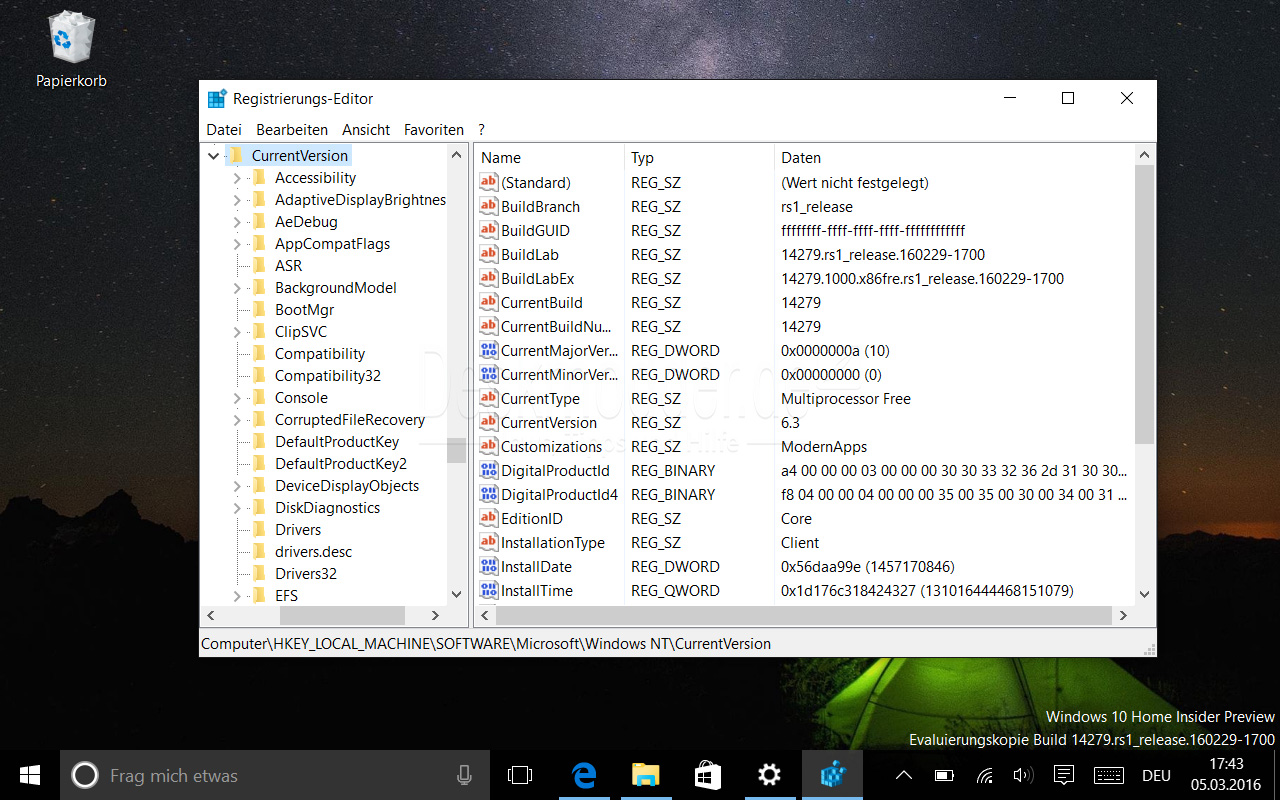1280x800 pixels.
Task: Expand the ClipSVC key
Action: click(237, 332)
